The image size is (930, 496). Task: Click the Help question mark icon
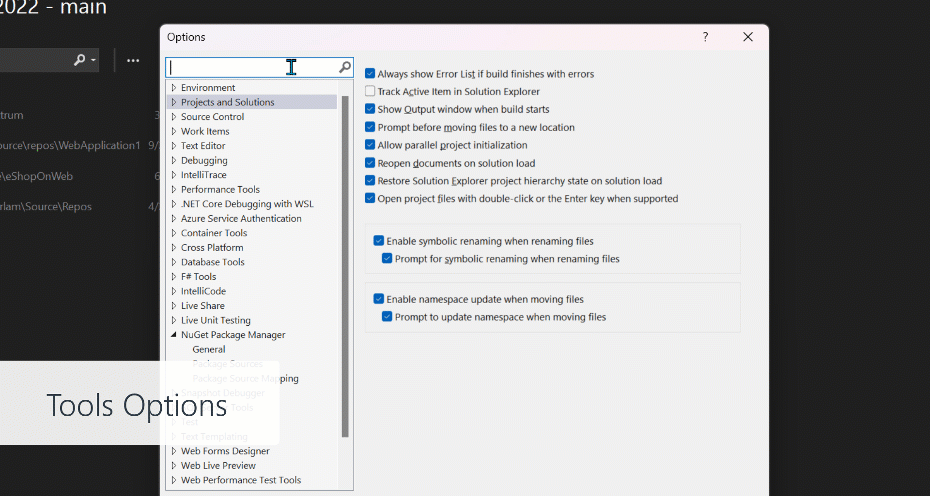[705, 37]
